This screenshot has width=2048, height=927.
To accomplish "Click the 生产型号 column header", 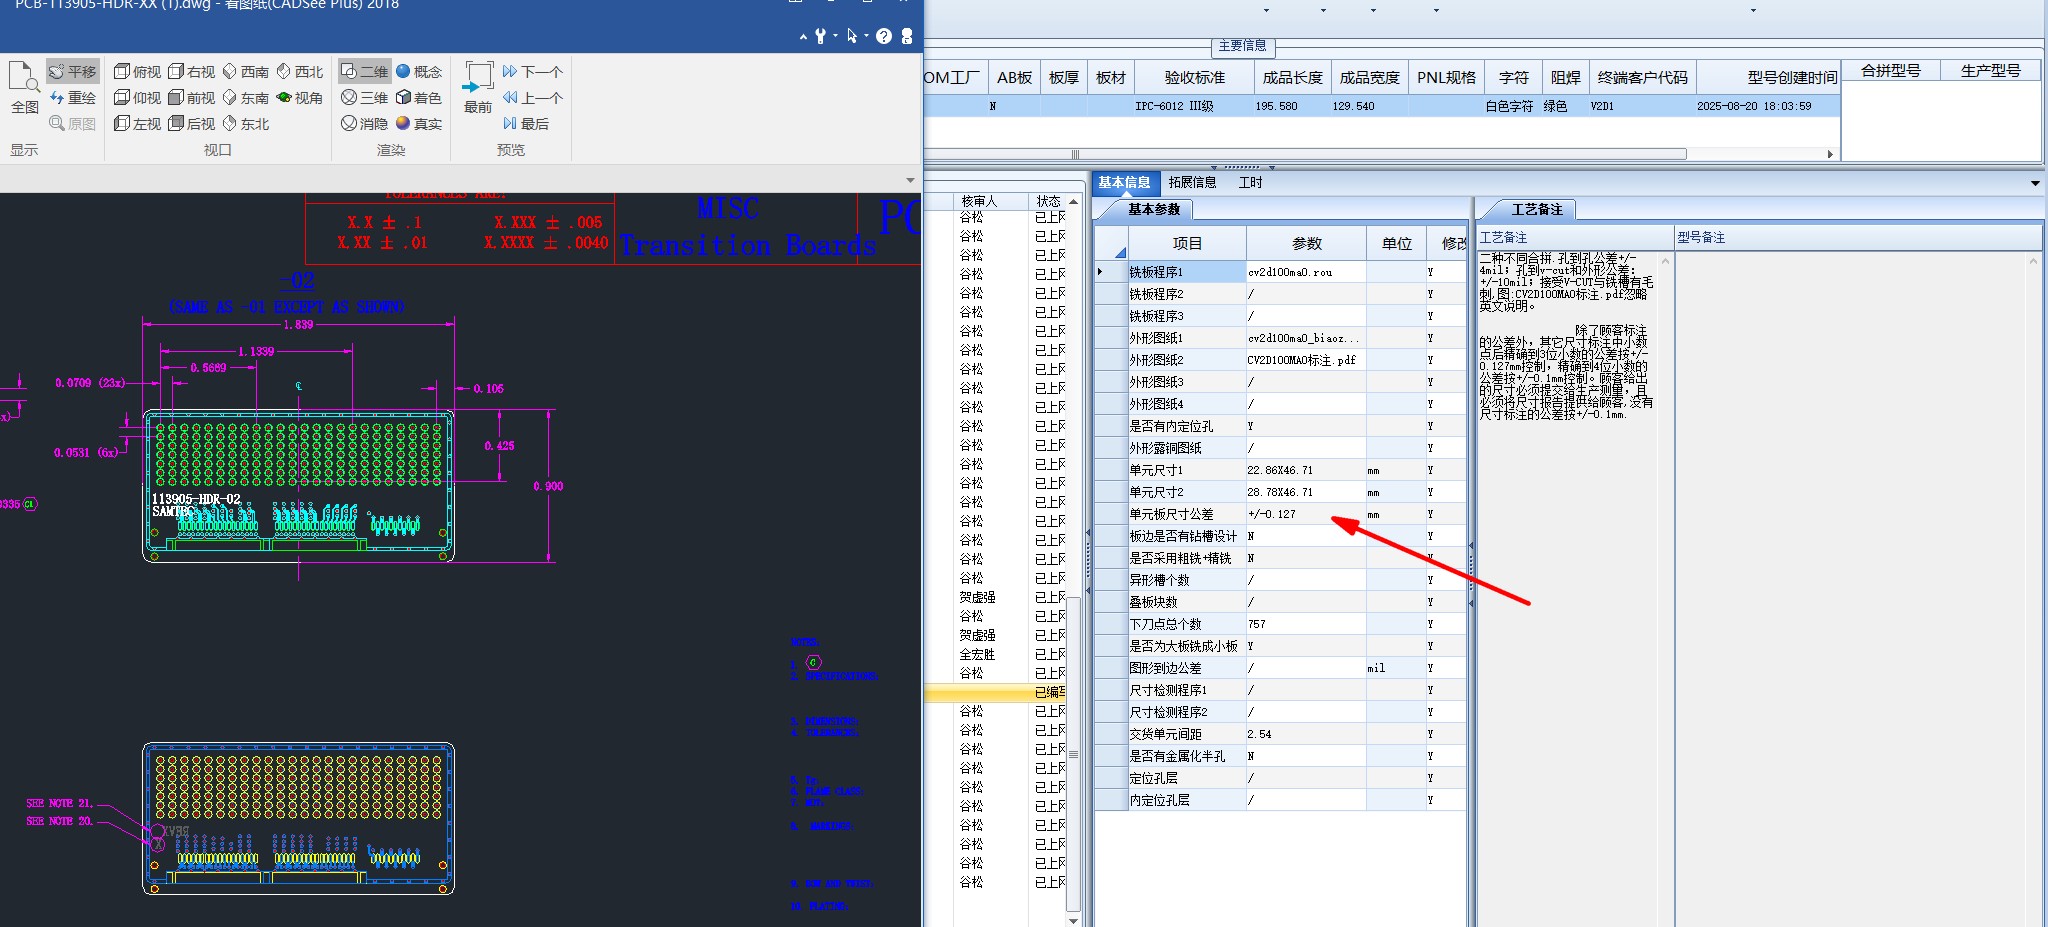I will click(x=1990, y=71).
